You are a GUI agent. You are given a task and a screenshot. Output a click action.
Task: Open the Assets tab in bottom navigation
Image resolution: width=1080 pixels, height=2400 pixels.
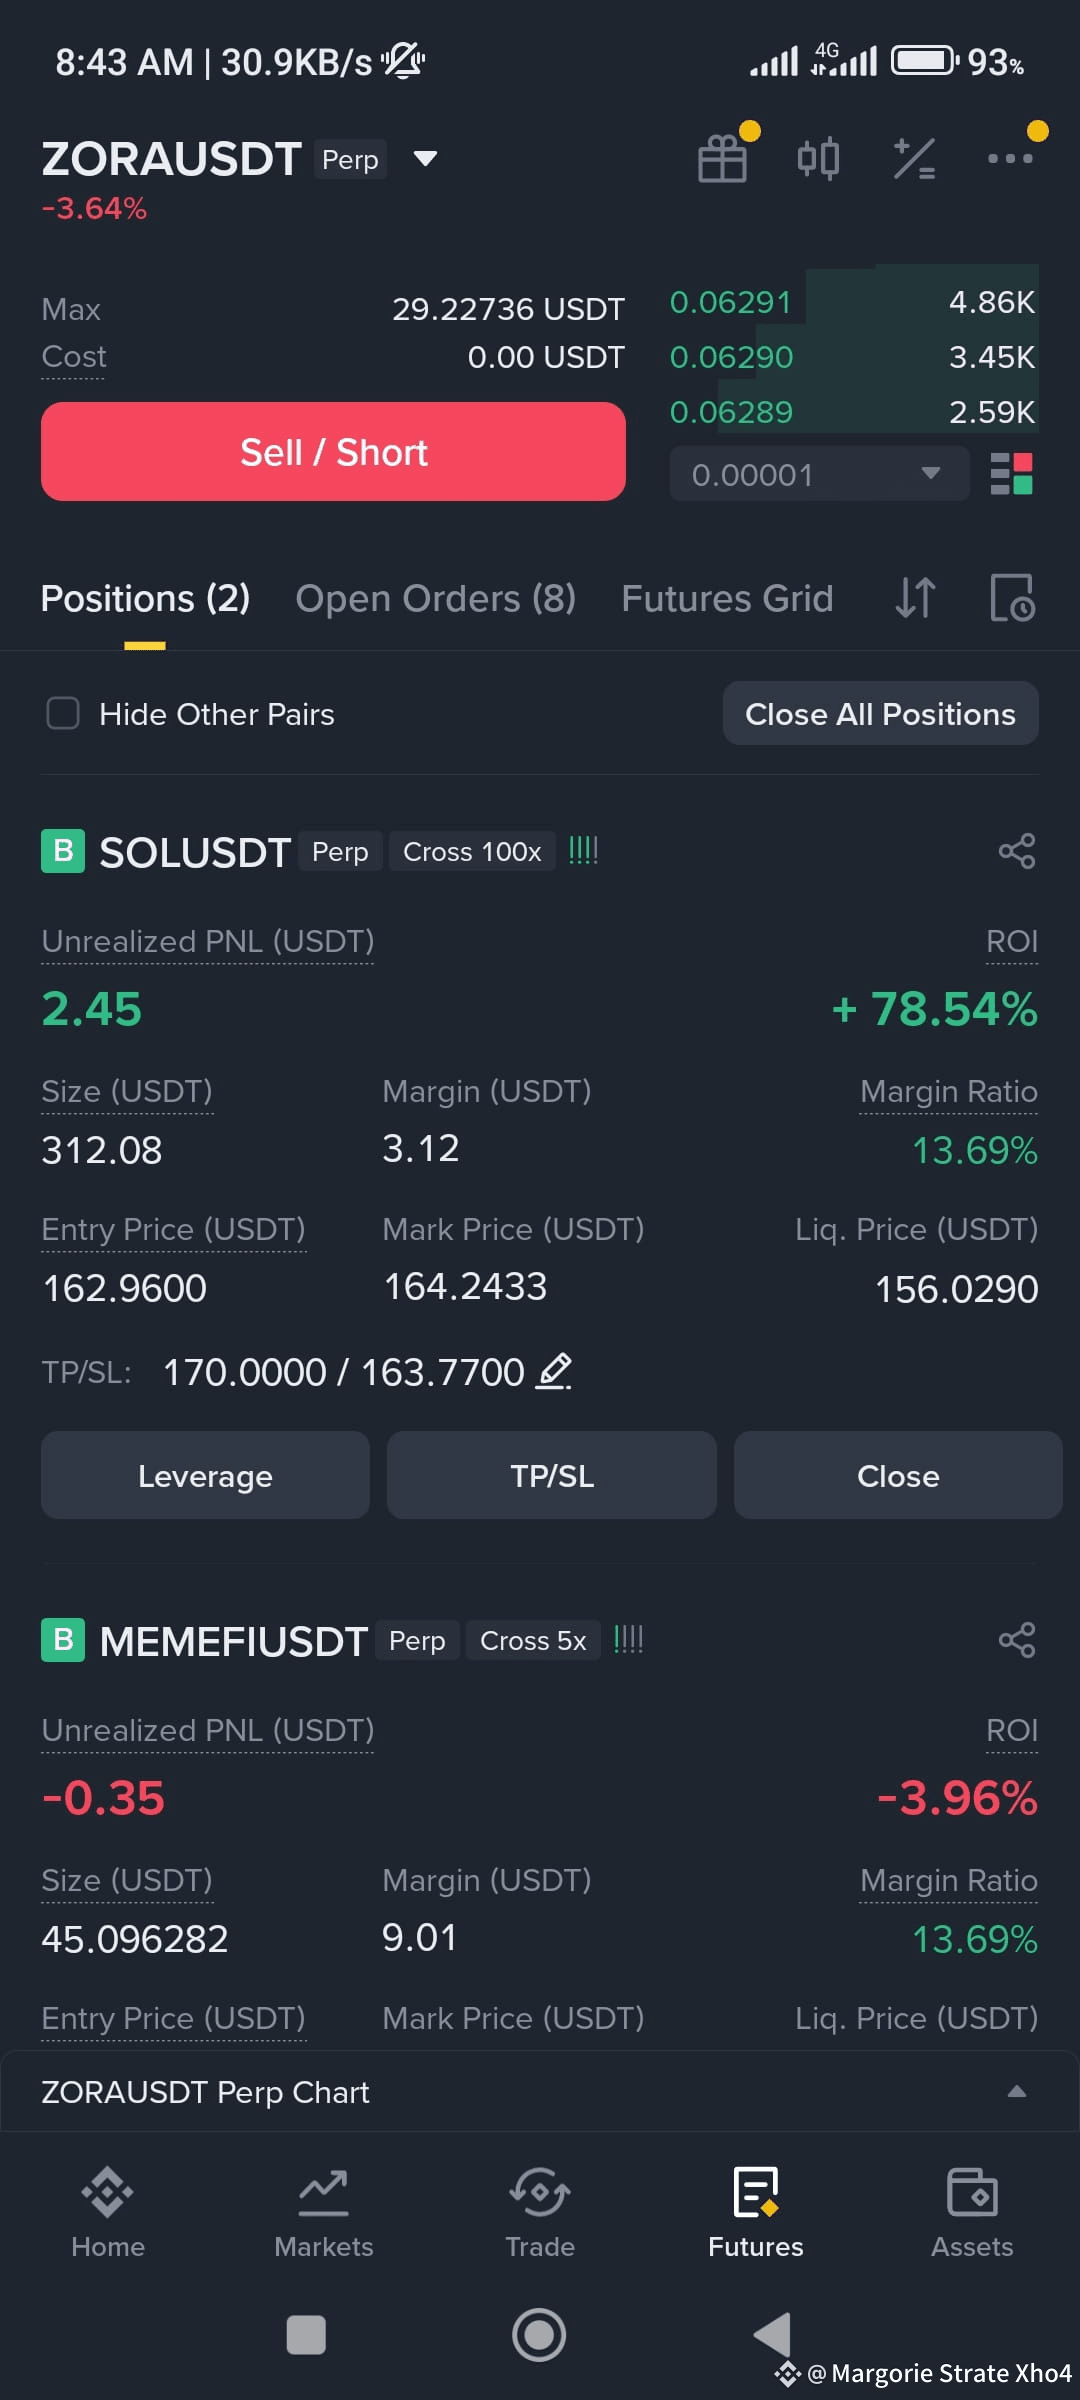pyautogui.click(x=972, y=2212)
